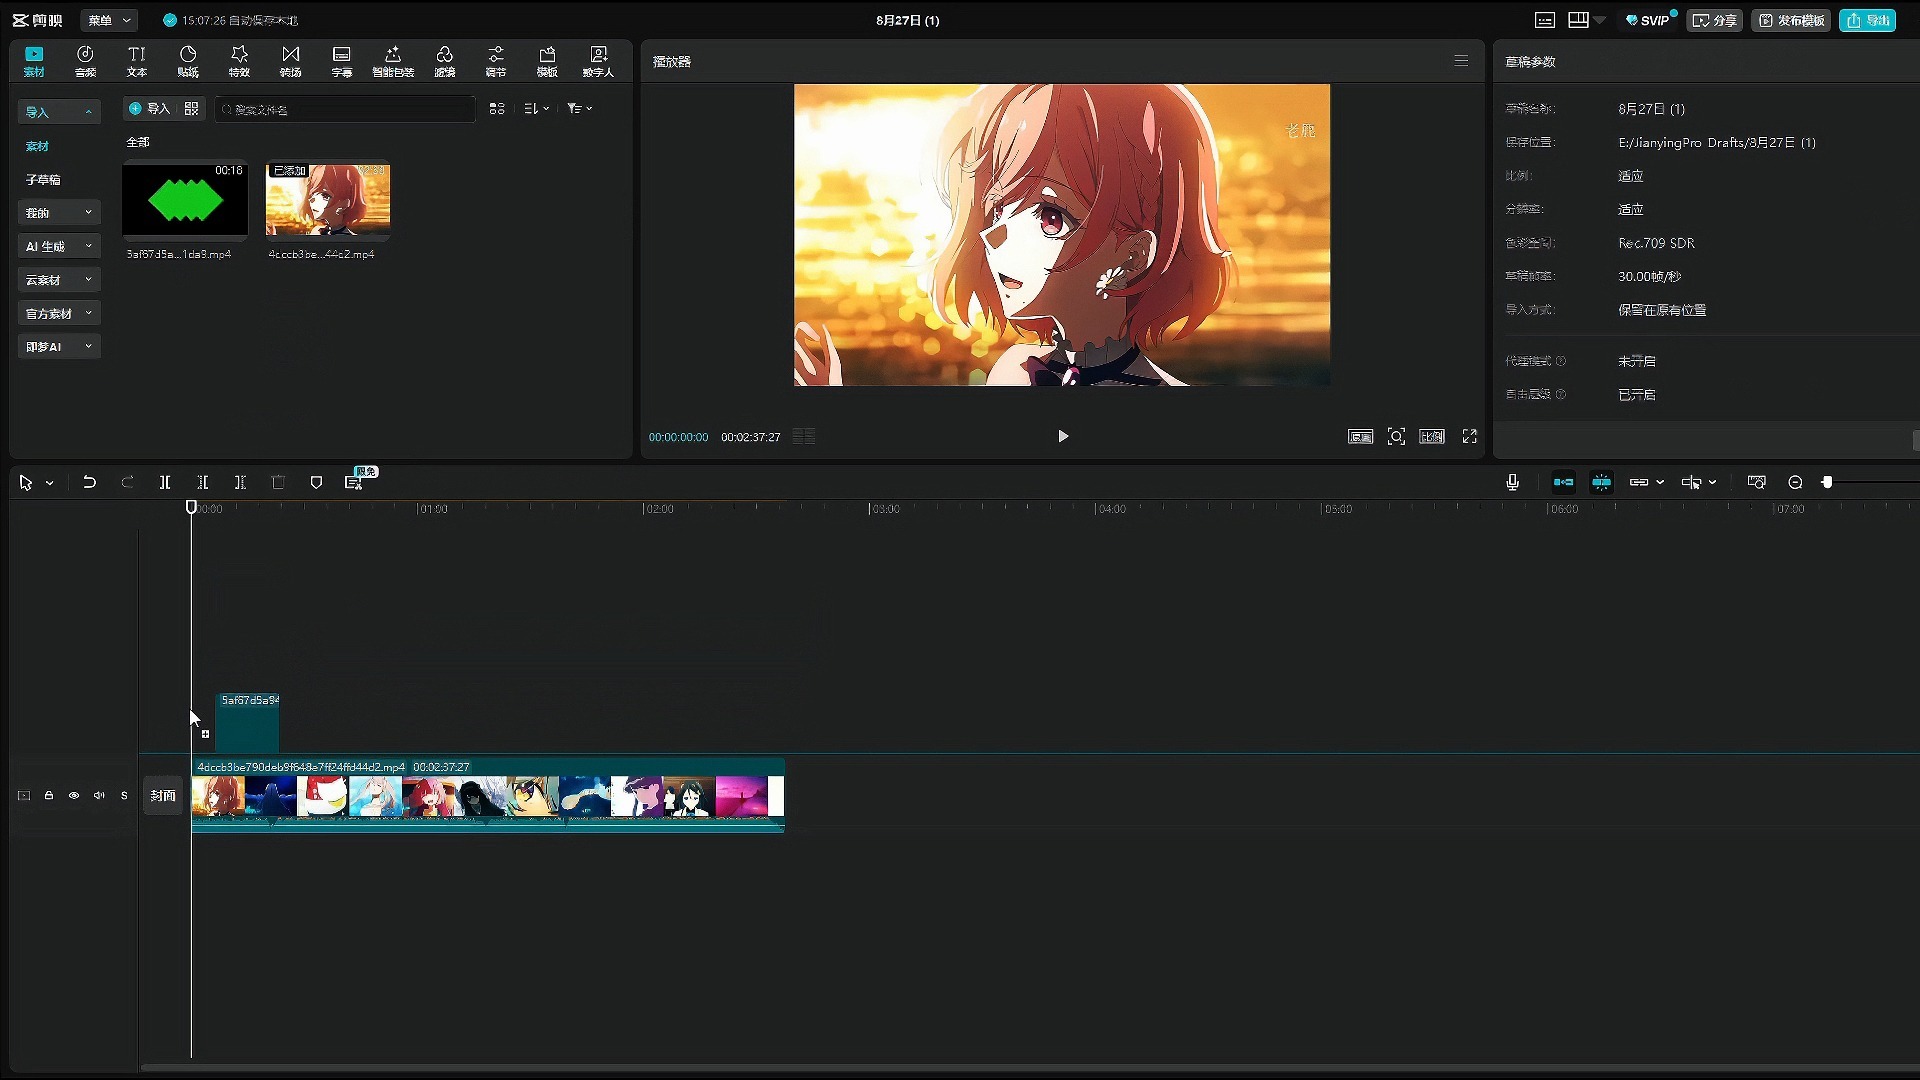Enter fullscreen preview mode
This screenshot has width=1920, height=1080.
(1469, 436)
